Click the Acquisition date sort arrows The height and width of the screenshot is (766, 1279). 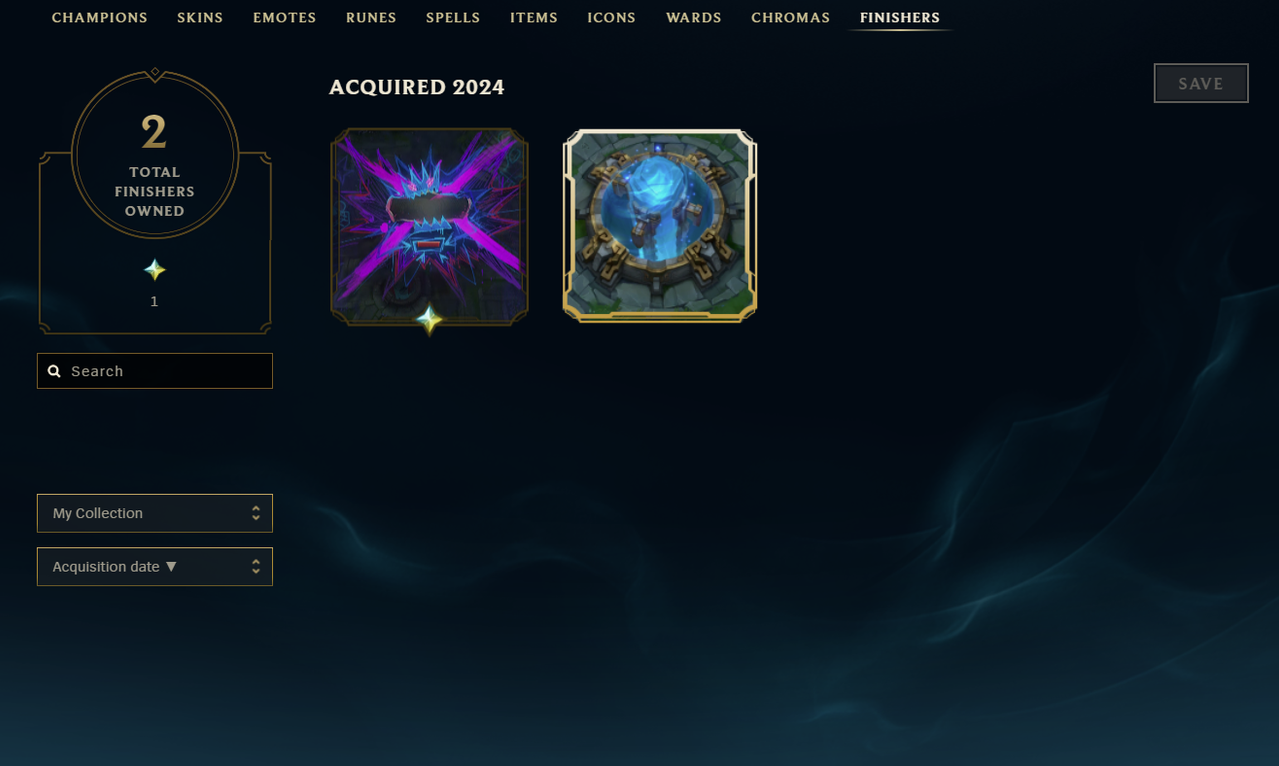(256, 567)
